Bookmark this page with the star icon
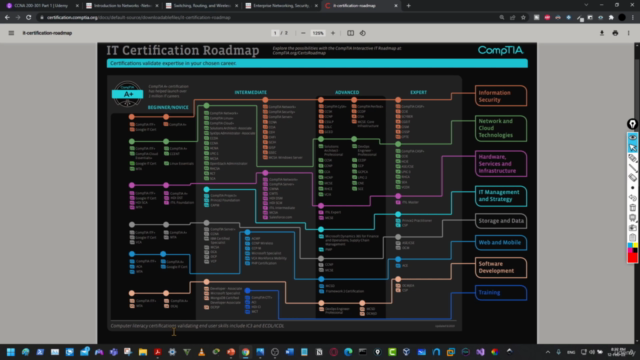The image size is (640, 360). tap(523, 18)
